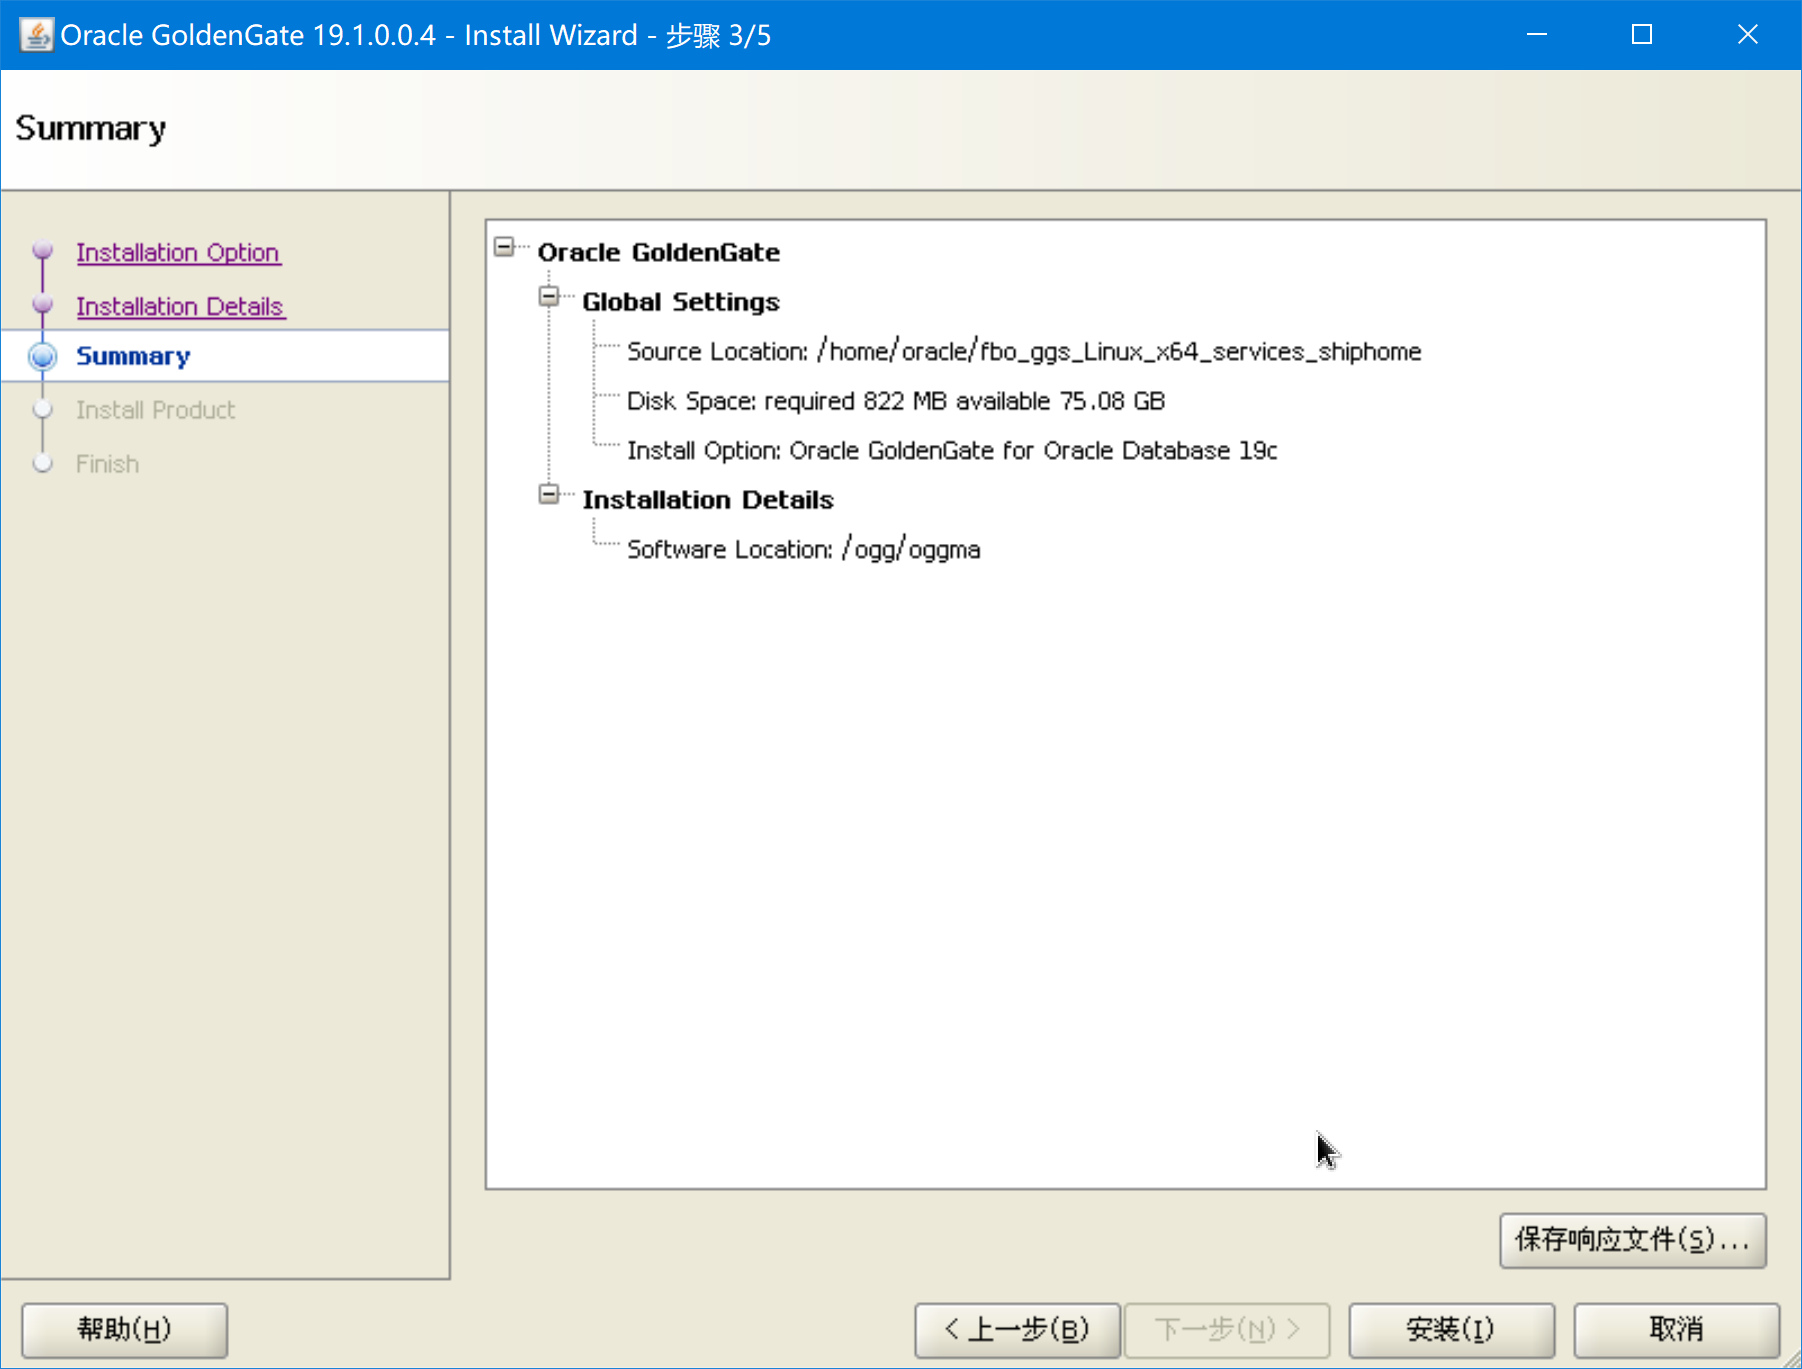The image size is (1802, 1369).
Task: Select the Finish step
Action: tap(108, 465)
